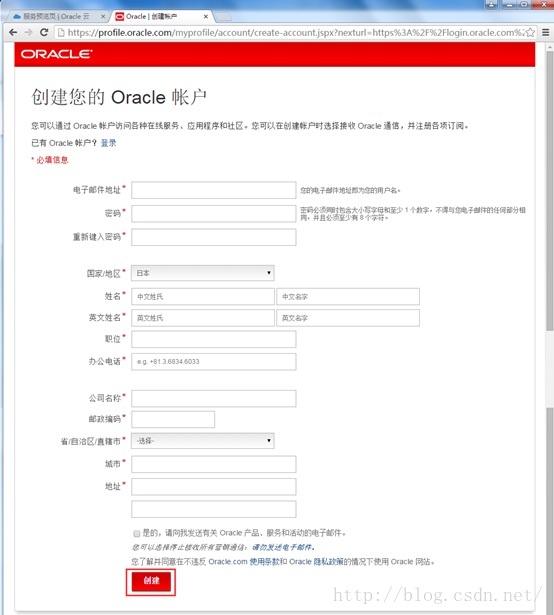Open a new browser tab

(224, 16)
